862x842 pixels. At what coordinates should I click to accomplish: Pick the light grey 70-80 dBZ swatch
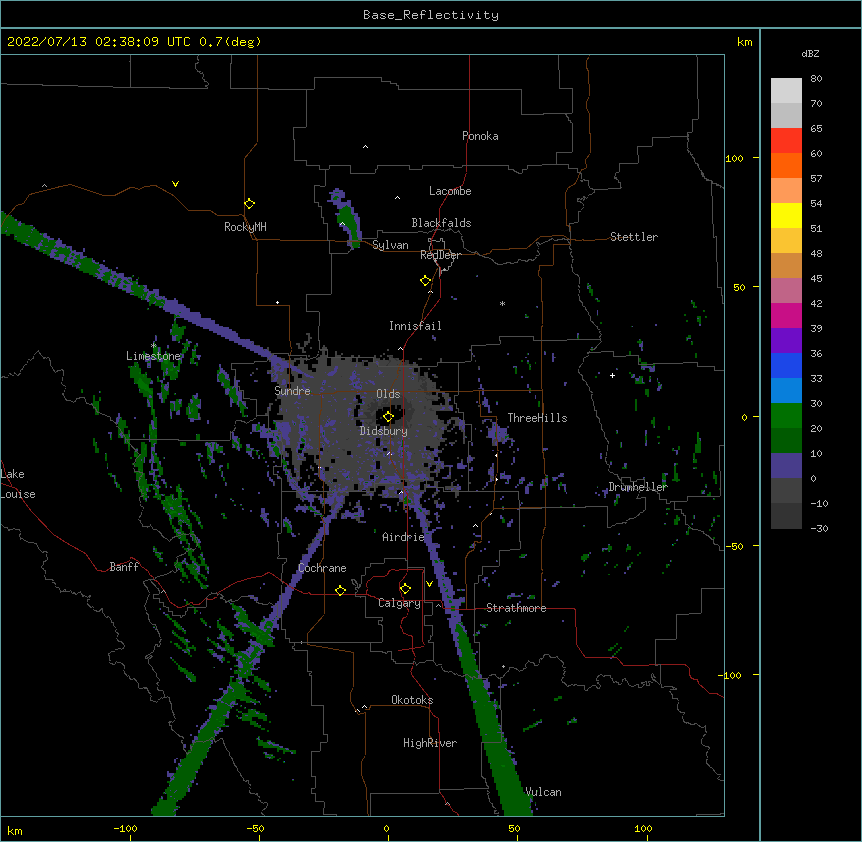tap(786, 91)
